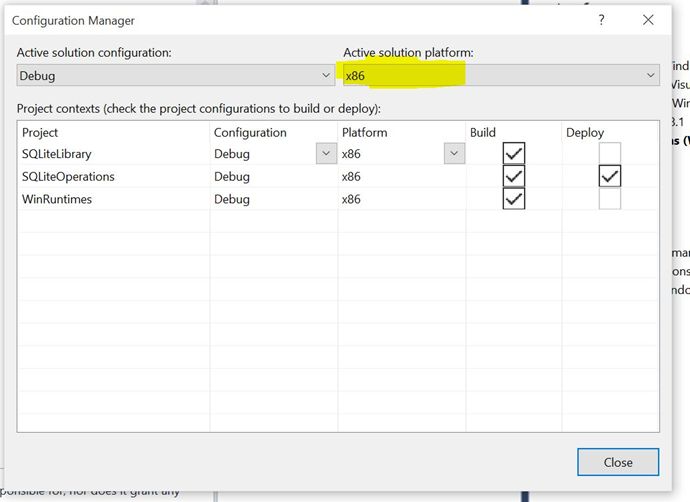The height and width of the screenshot is (502, 690).
Task: Expand SQLiteLibrary platform dropdown arrow
Action: [x=454, y=154]
